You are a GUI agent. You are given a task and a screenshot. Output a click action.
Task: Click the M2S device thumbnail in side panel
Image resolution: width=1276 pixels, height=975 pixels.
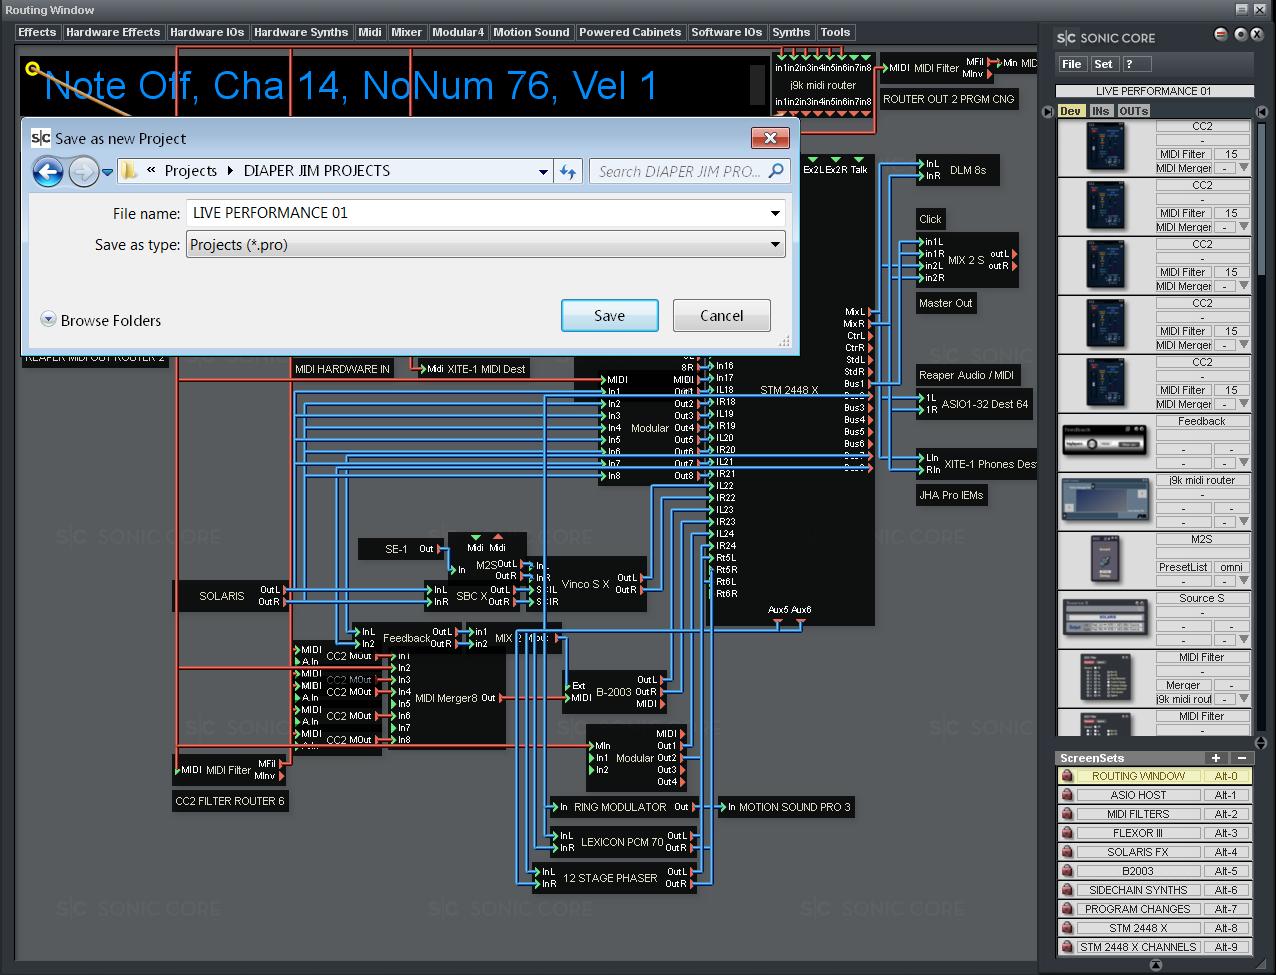click(1105, 561)
